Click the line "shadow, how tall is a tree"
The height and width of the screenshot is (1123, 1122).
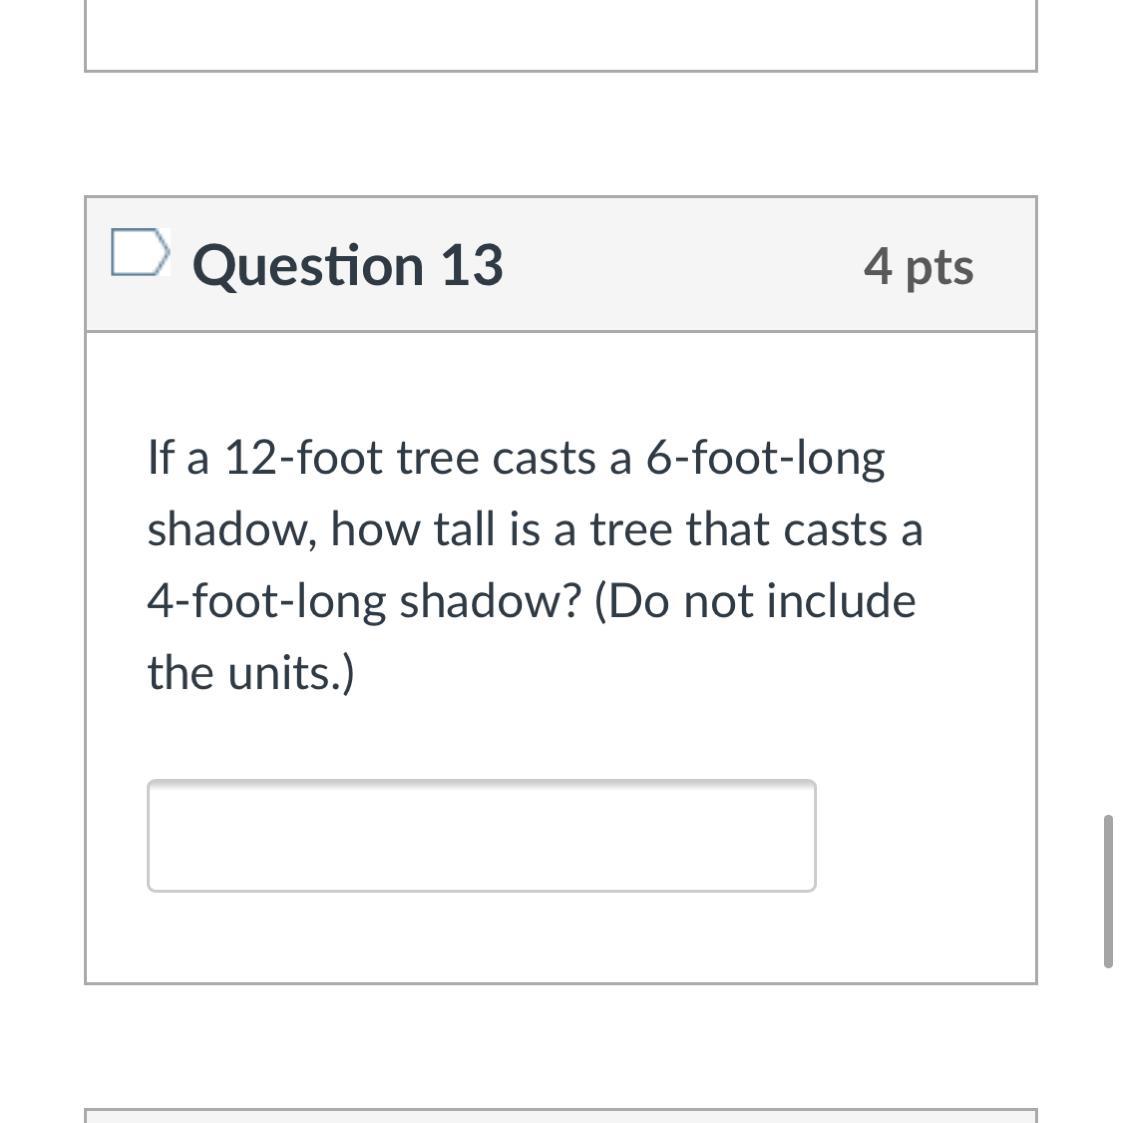coord(535,529)
